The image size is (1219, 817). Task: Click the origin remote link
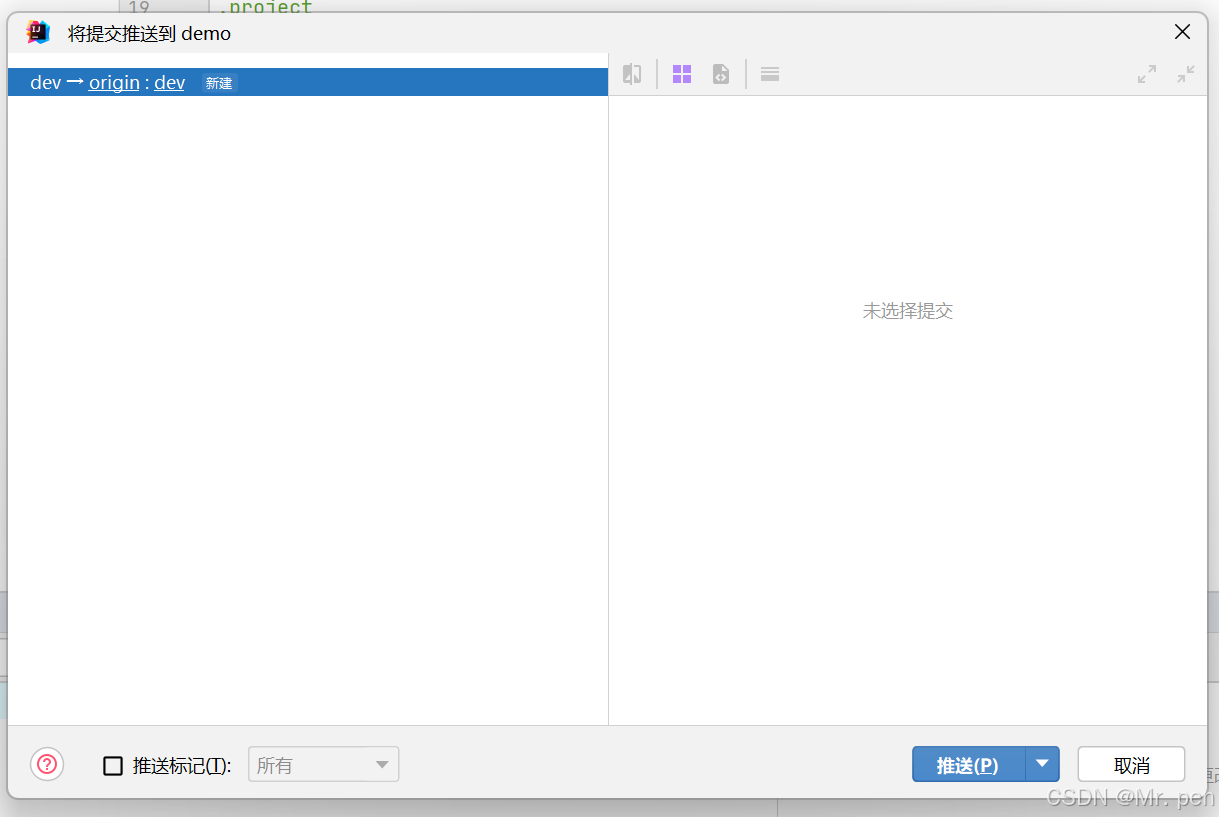(x=114, y=83)
